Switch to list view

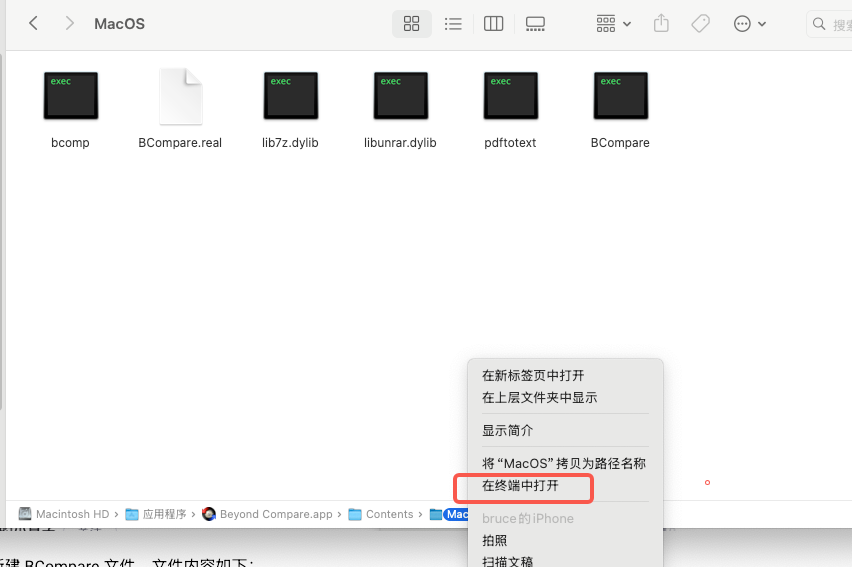coord(453,23)
